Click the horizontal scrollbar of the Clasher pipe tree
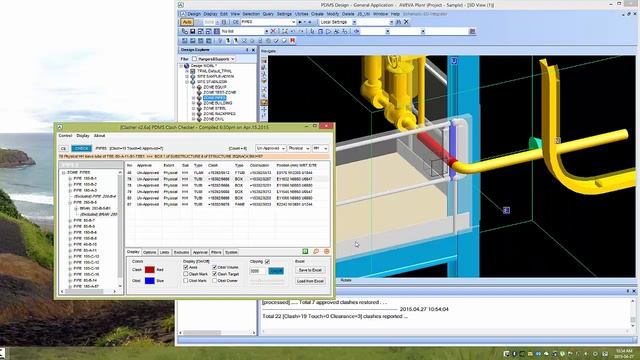Image resolution: width=640 pixels, height=360 pixels. tap(88, 291)
